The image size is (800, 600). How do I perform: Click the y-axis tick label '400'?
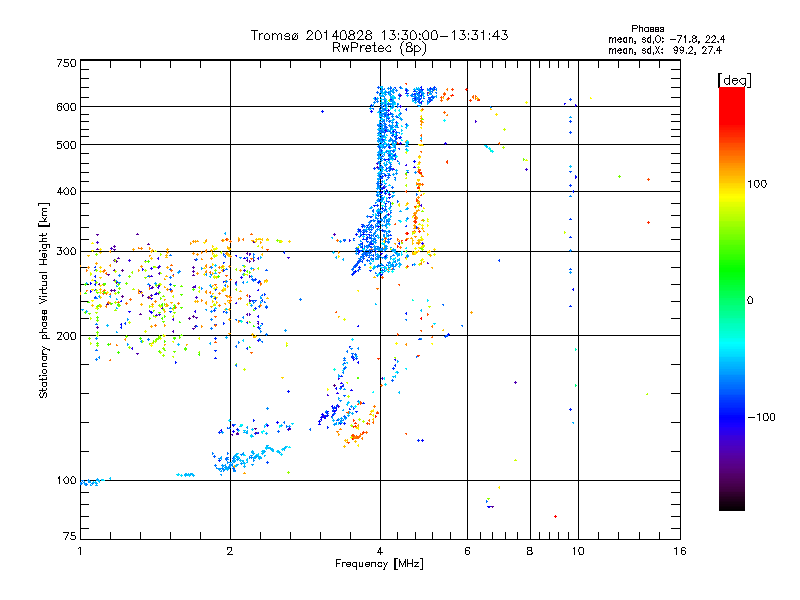pos(66,192)
